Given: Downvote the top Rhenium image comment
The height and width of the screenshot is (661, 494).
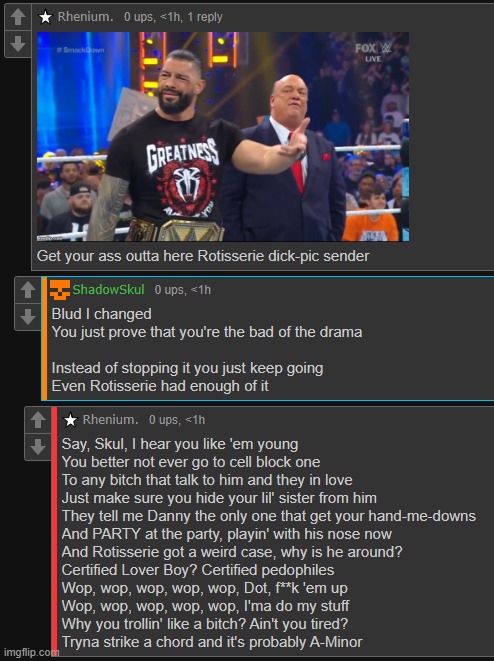Looking at the screenshot, I should [18, 43].
